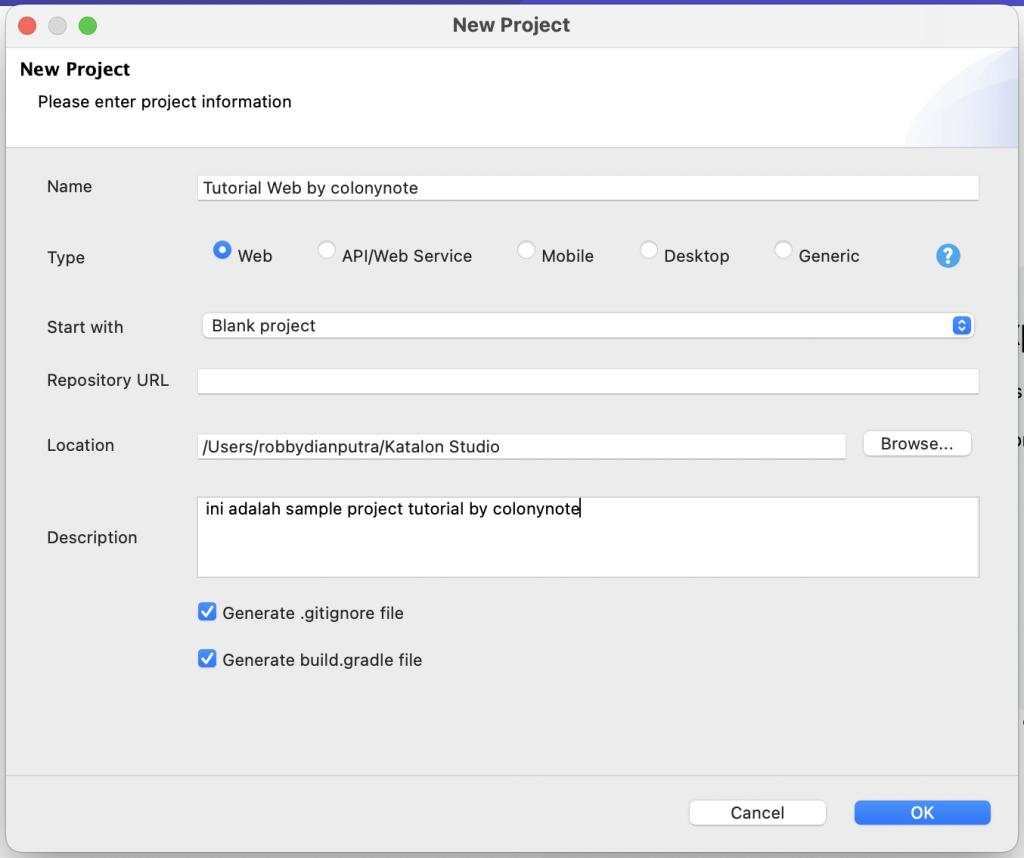The width and height of the screenshot is (1024, 858).
Task: Select the Web project type
Action: [222, 251]
